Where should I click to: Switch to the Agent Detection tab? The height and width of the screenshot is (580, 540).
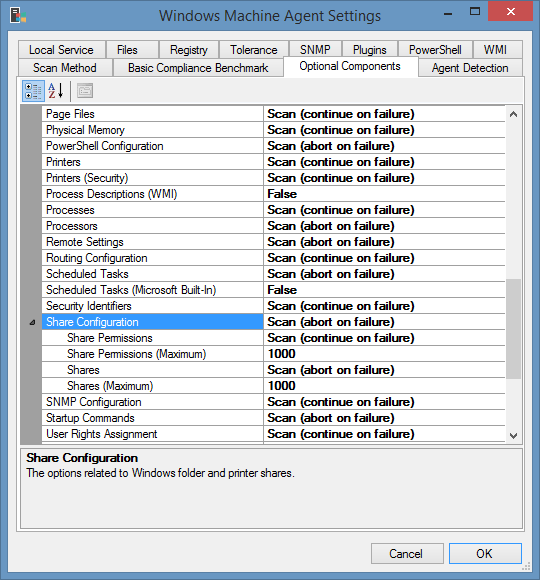click(470, 68)
